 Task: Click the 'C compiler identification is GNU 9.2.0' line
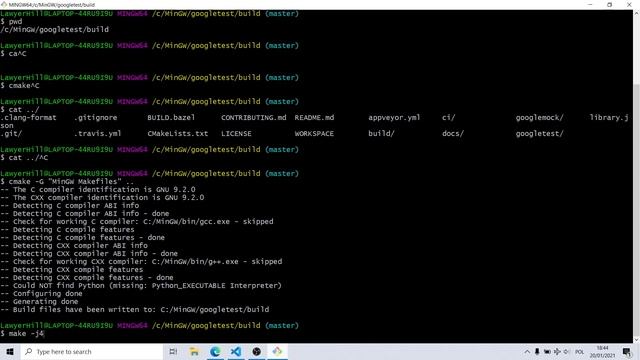pos(98,189)
